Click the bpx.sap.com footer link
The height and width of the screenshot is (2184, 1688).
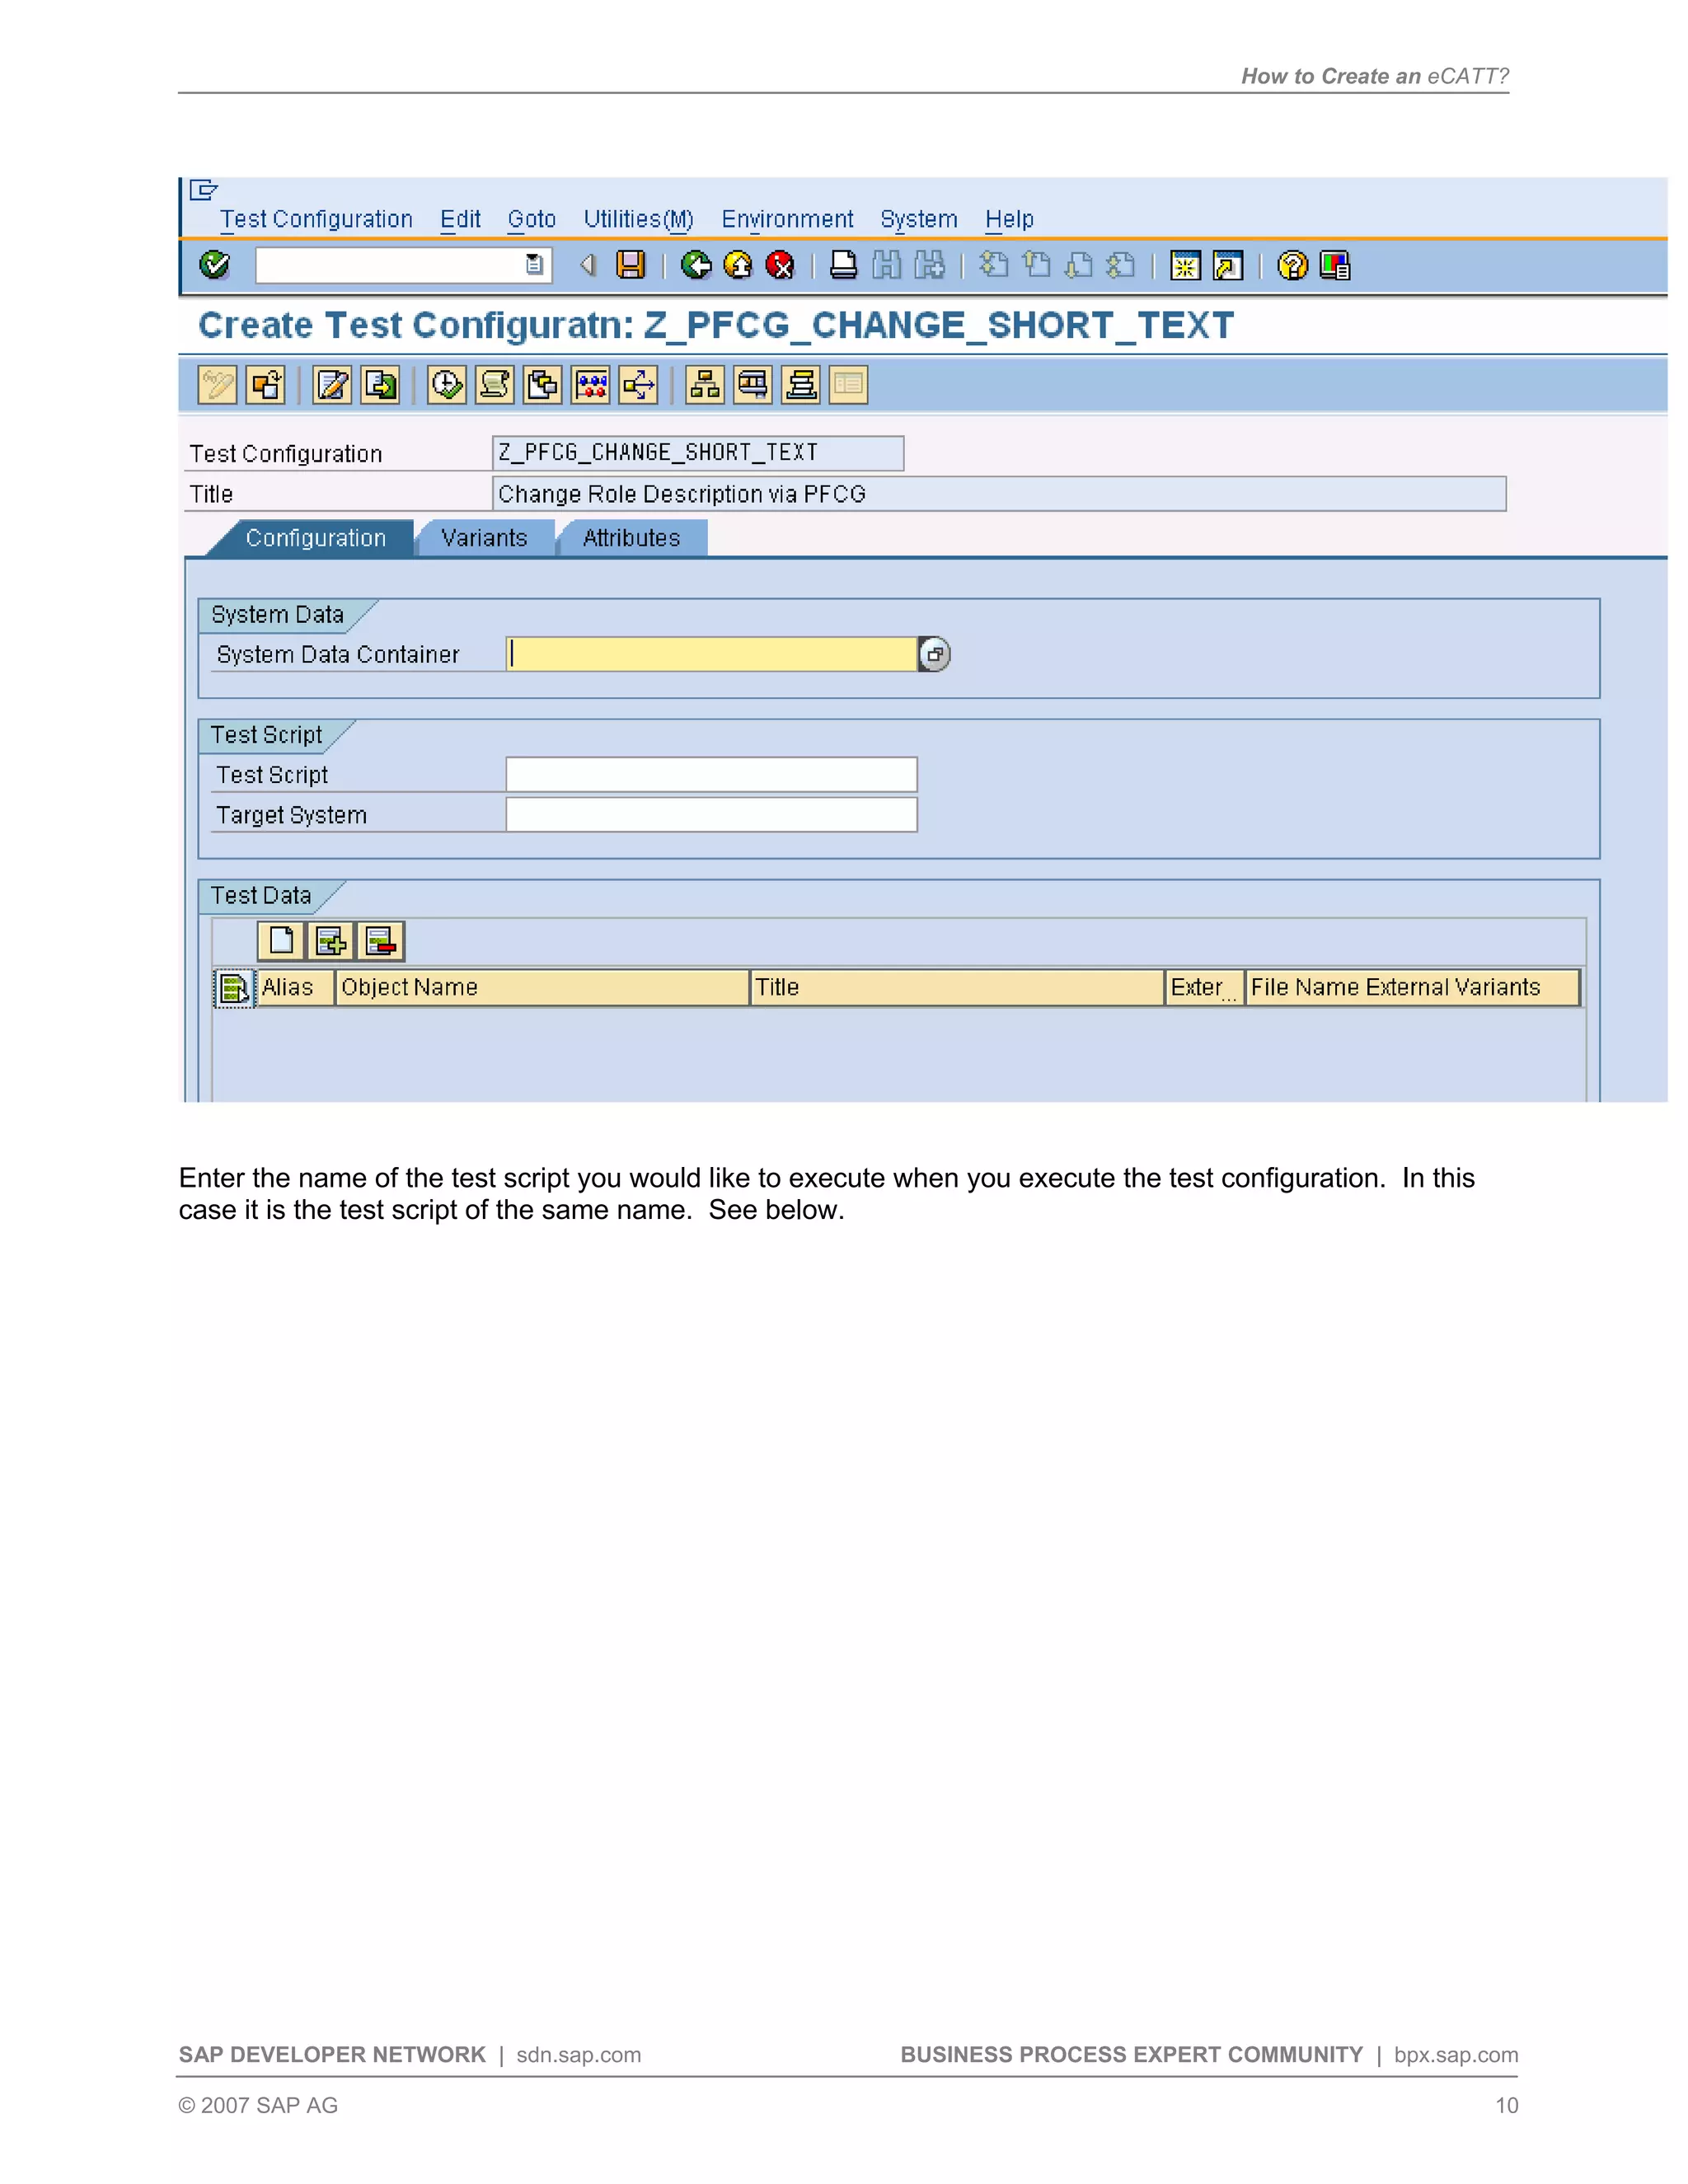(x=1456, y=2055)
